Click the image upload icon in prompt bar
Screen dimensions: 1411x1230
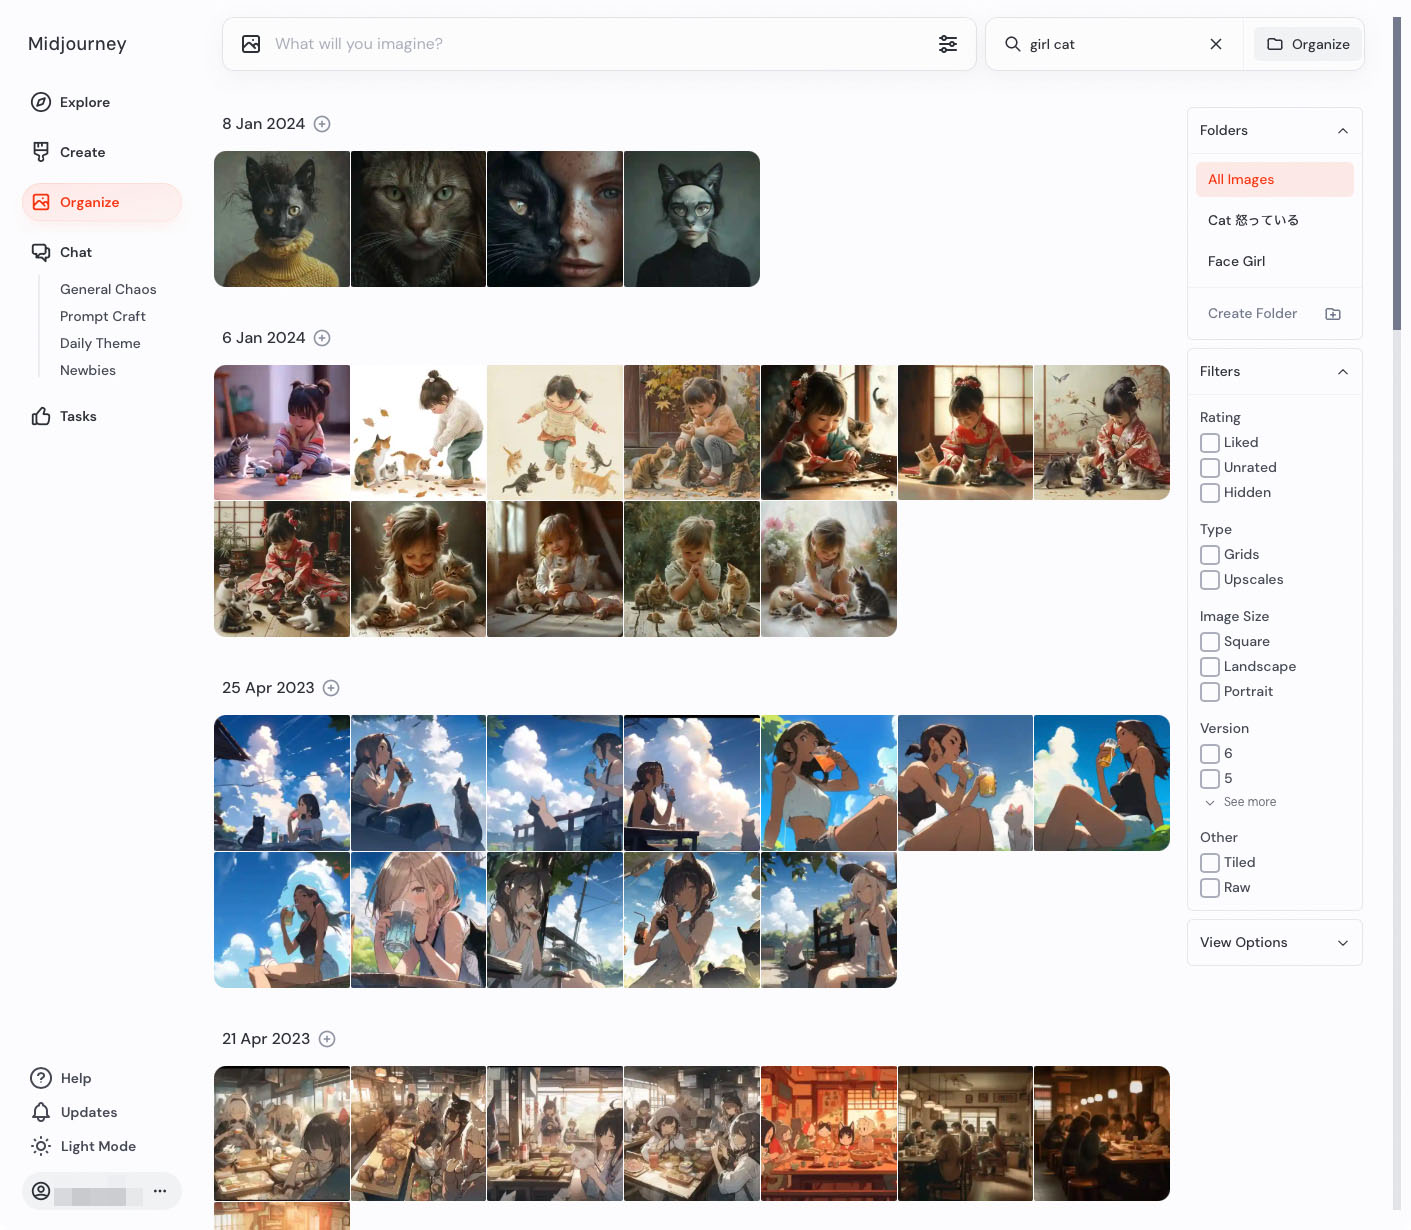251,44
